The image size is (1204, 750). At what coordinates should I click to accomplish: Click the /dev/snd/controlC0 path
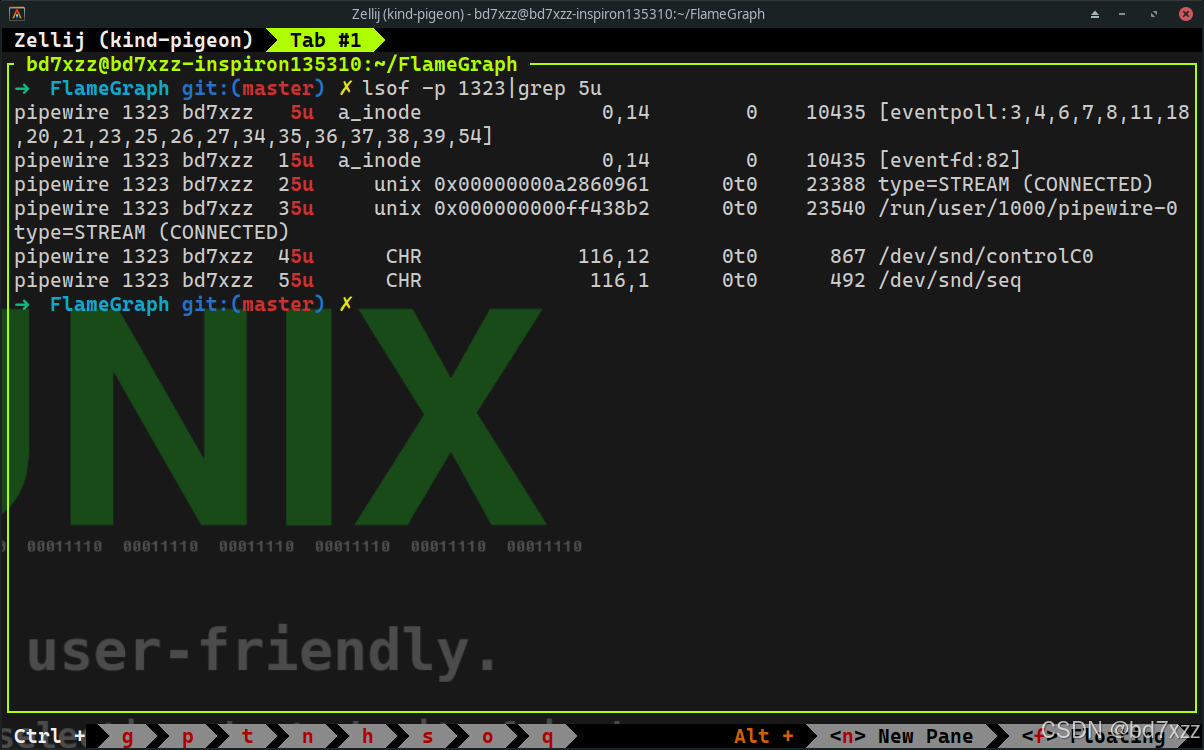point(986,257)
